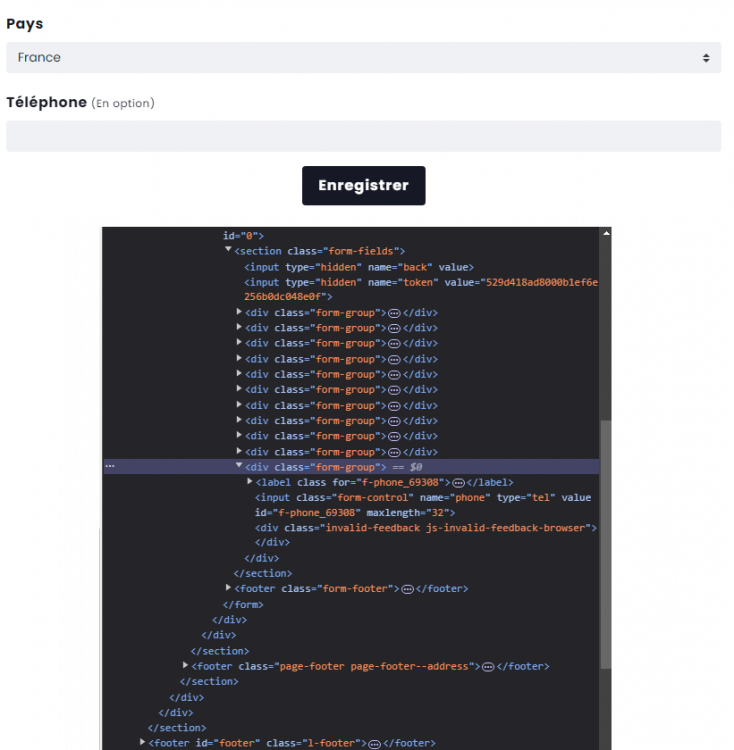Expand the footer id="footer" node arrow
The height and width of the screenshot is (750, 734).
click(x=142, y=742)
